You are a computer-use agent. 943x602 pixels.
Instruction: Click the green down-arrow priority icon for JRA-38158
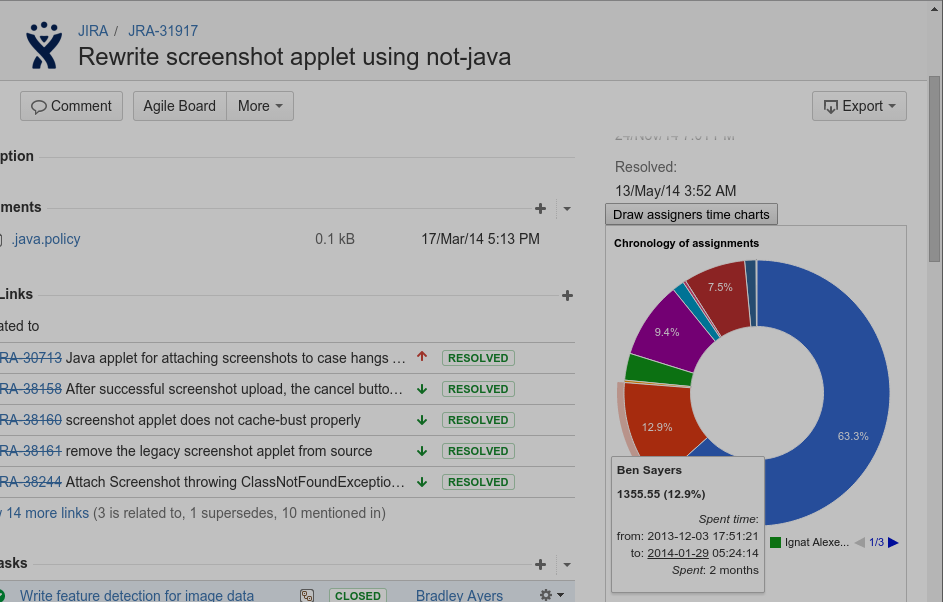[x=422, y=389]
